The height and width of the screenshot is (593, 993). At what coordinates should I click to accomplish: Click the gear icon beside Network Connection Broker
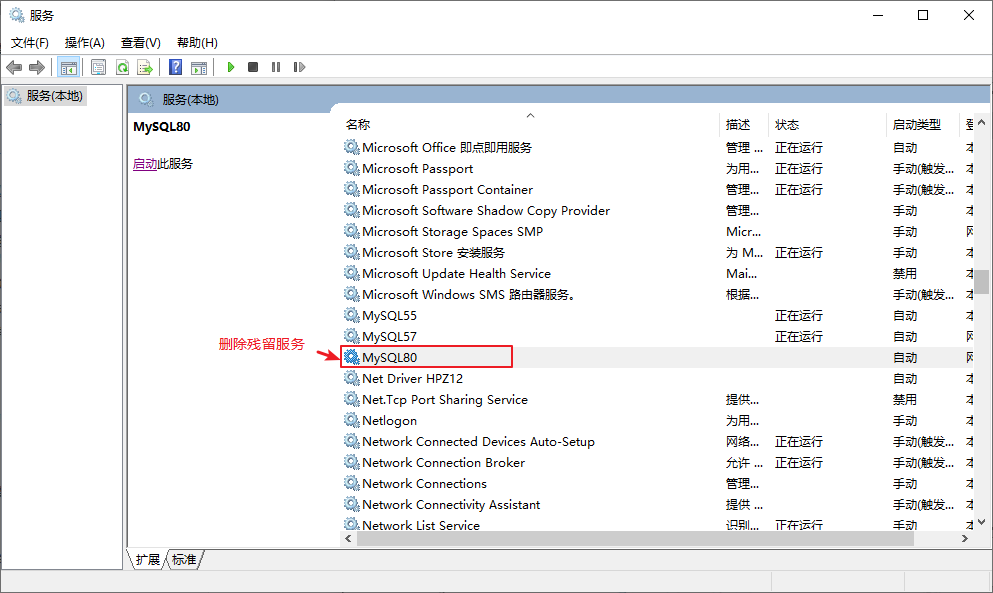351,462
